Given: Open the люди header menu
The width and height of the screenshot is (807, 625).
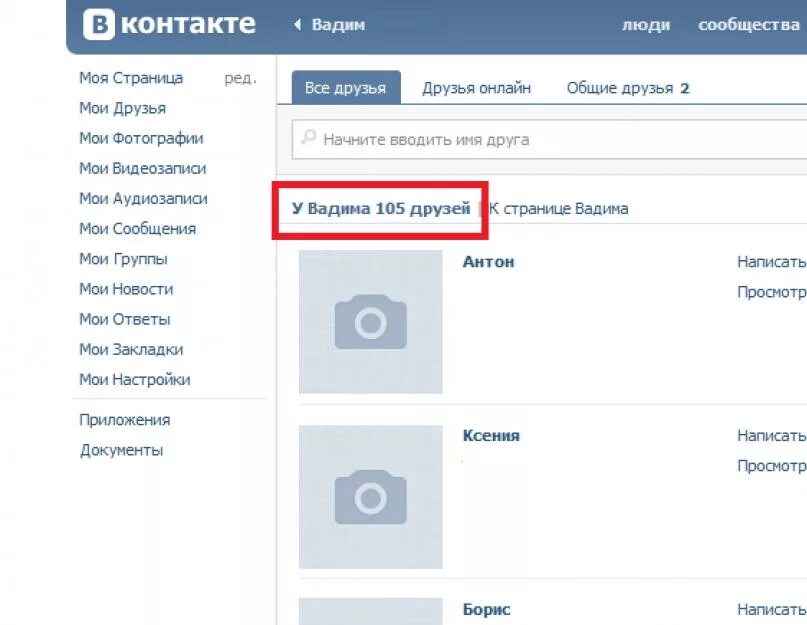Looking at the screenshot, I should [646, 24].
